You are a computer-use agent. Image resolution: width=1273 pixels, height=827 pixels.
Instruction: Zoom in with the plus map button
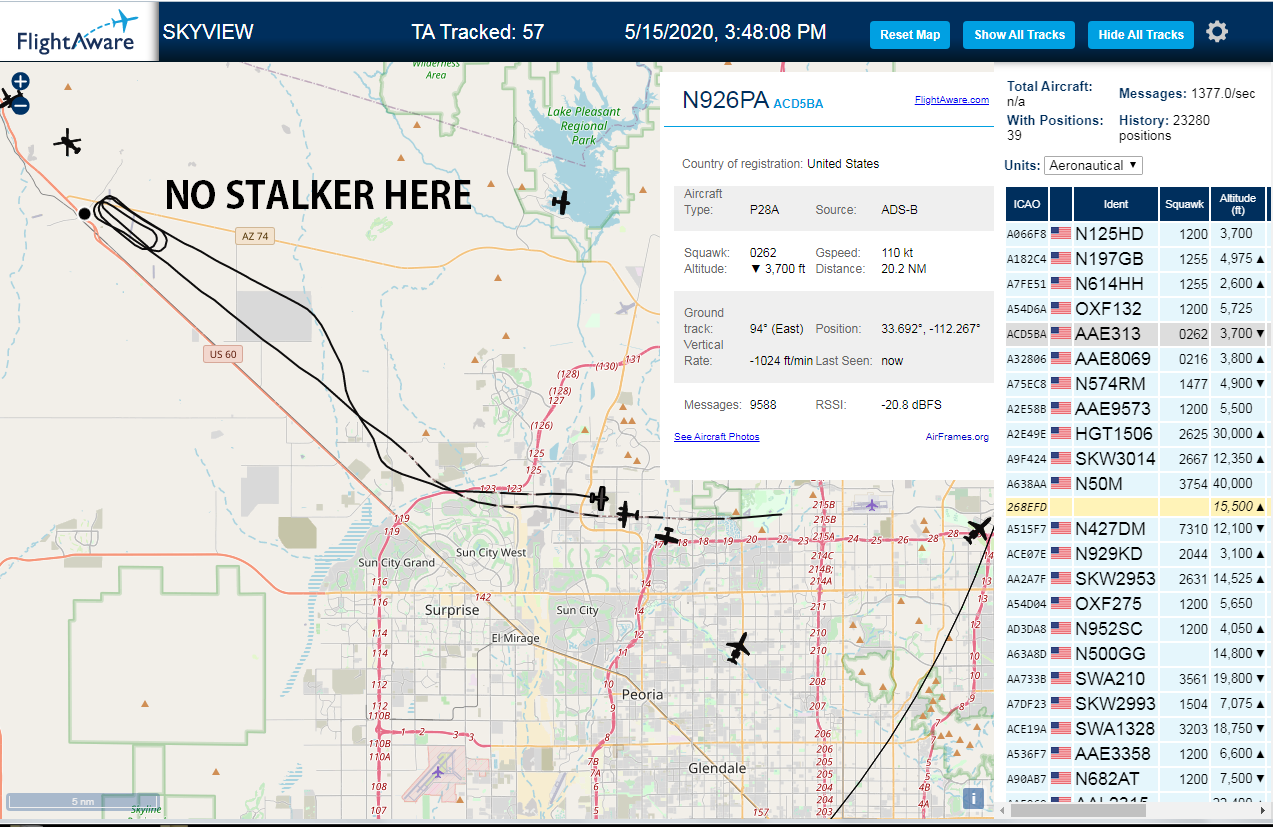(x=21, y=81)
